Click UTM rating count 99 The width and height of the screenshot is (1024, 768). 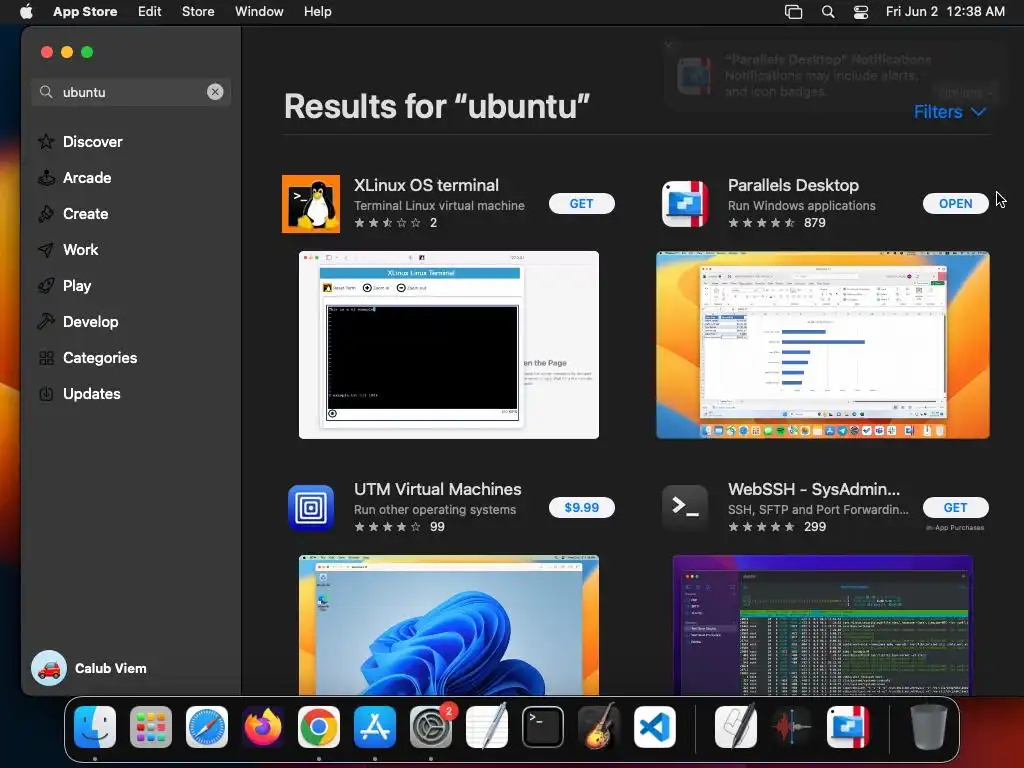pos(438,526)
